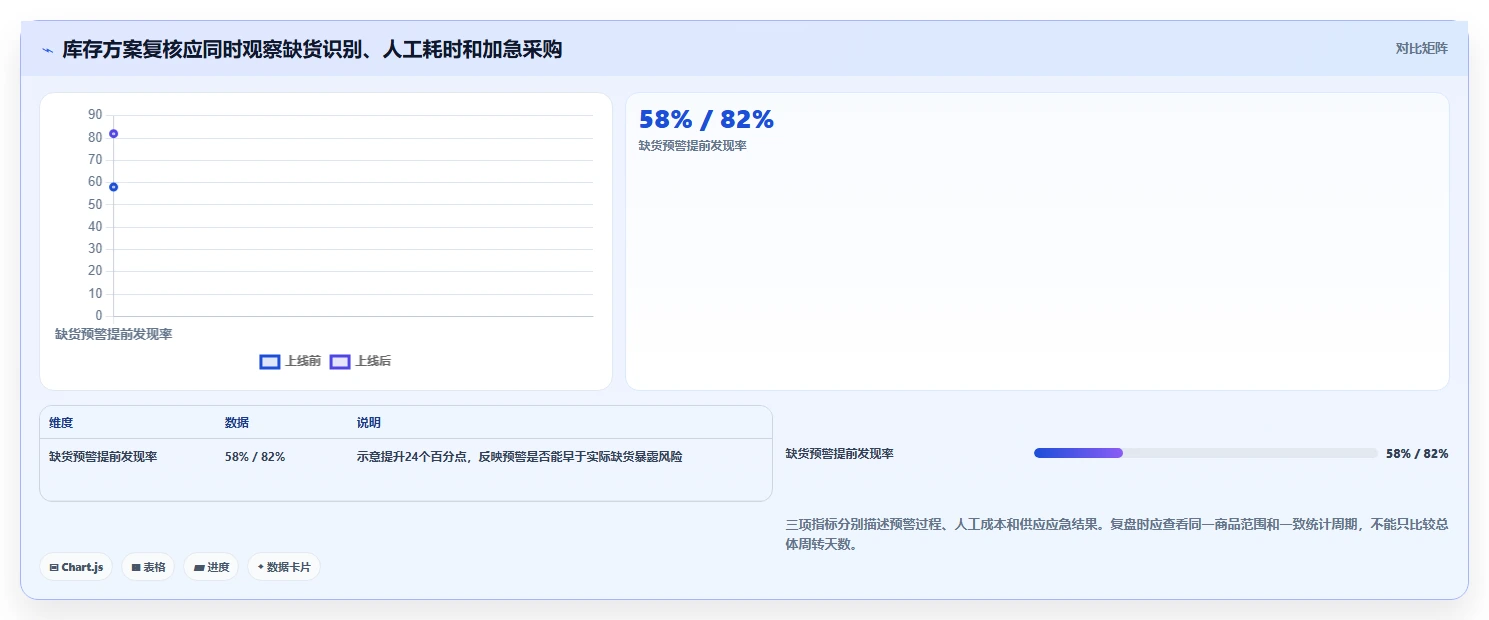Screen dimensions: 1489x620
Task: Select the 表格 tag chip
Action: point(148,567)
